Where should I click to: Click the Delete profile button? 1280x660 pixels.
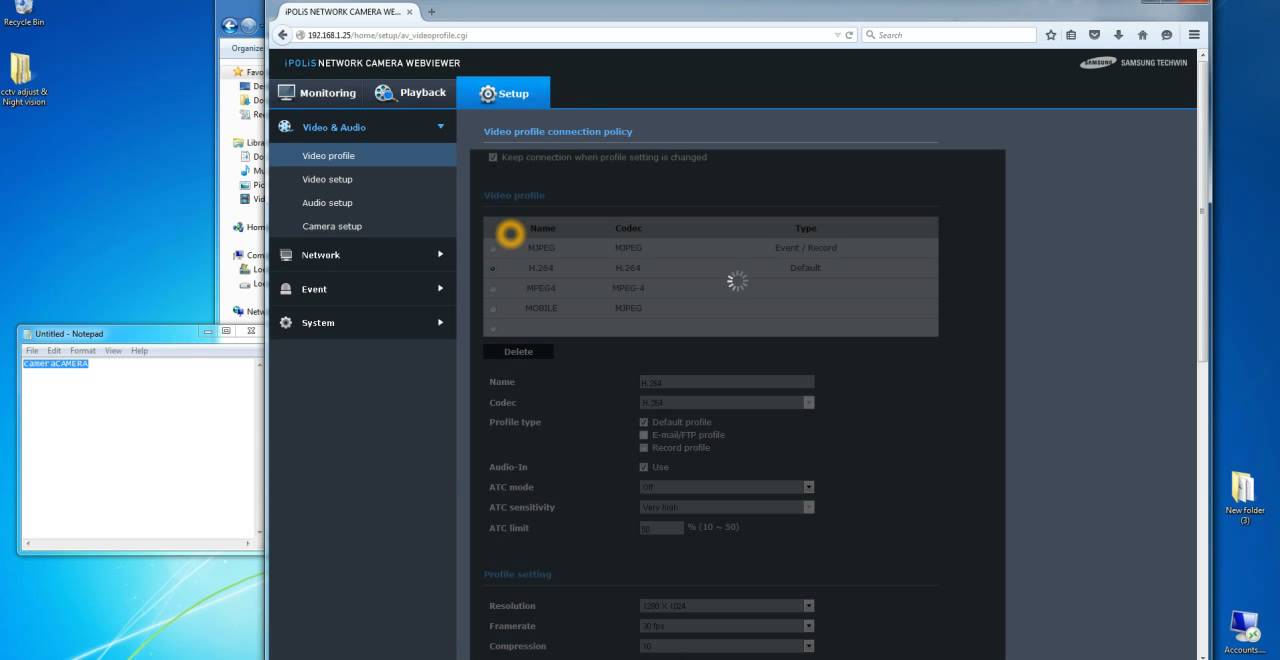click(518, 352)
